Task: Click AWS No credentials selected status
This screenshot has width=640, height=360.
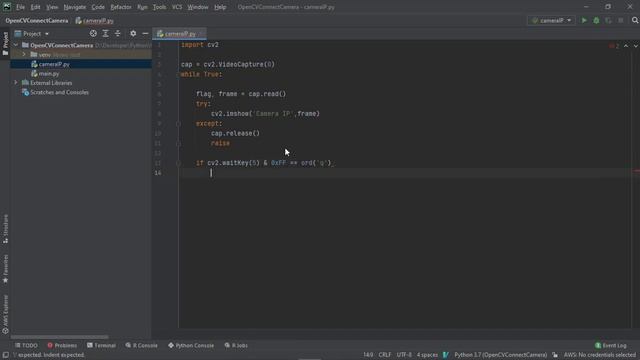Action: (600, 355)
